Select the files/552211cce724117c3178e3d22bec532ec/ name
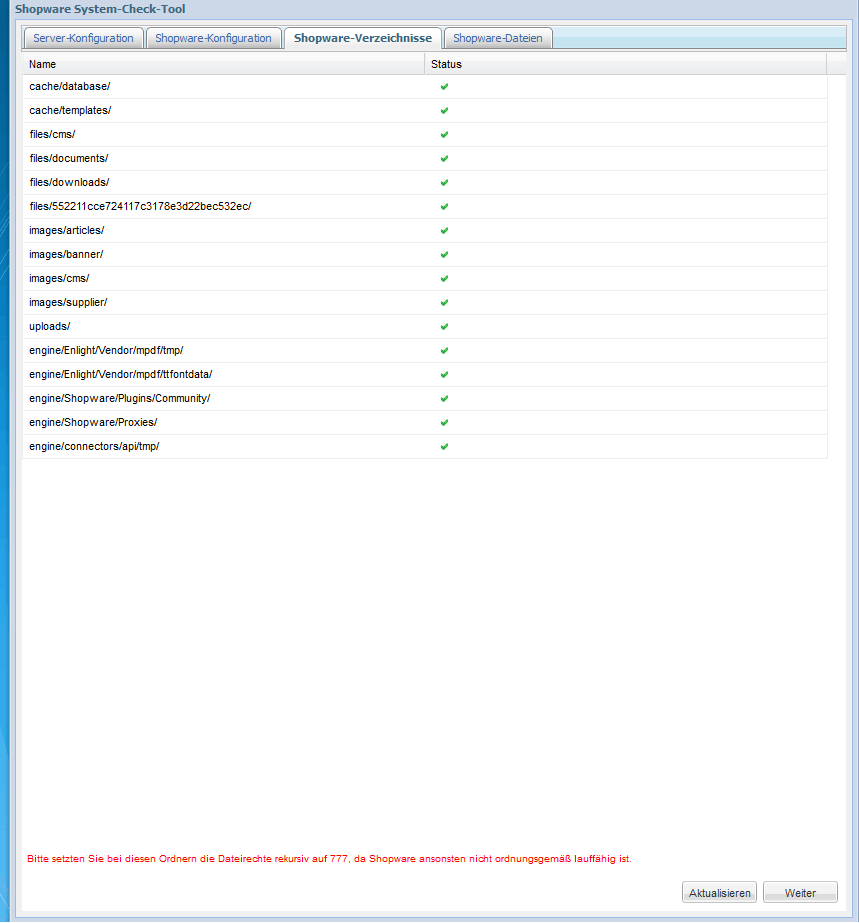The width and height of the screenshot is (859, 923). 140,207
